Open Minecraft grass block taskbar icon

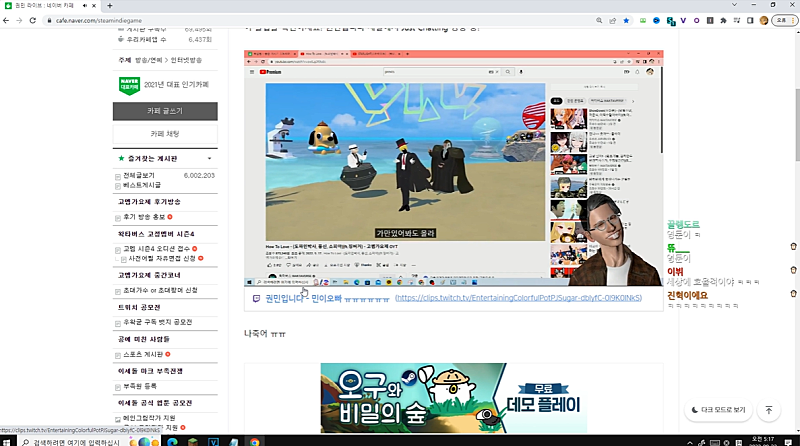coord(193,442)
